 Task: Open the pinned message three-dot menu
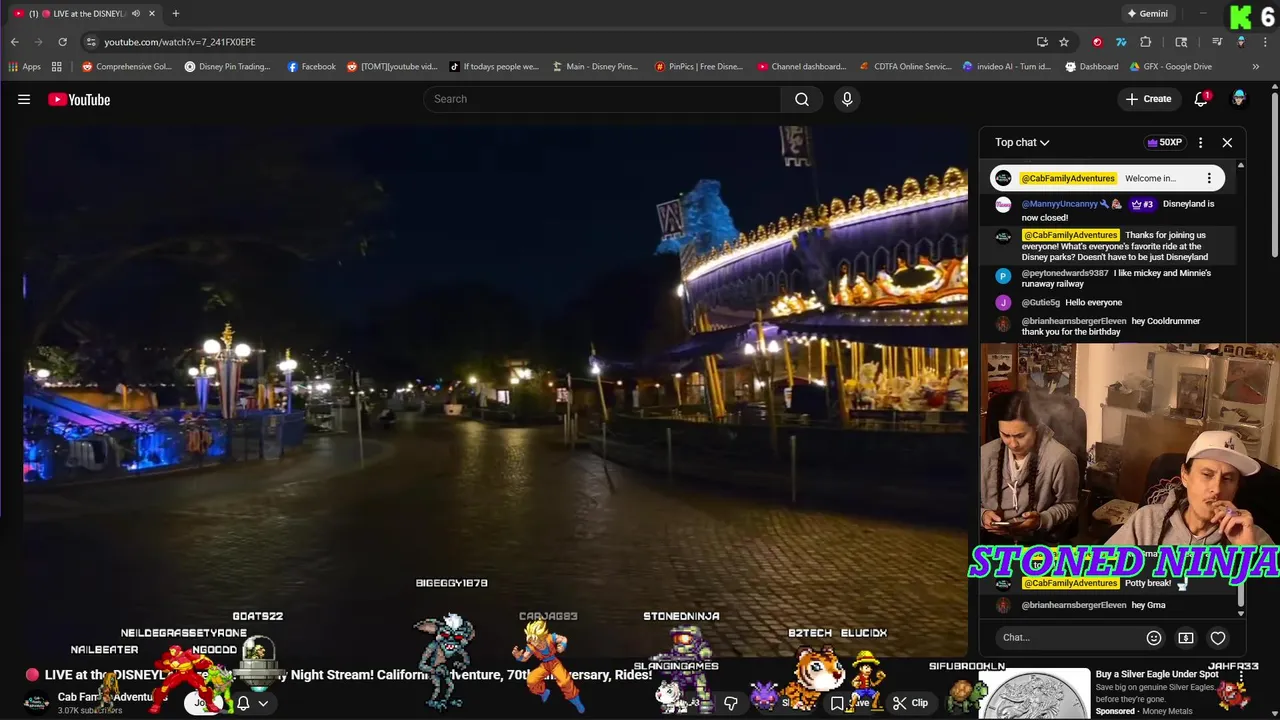point(1209,178)
